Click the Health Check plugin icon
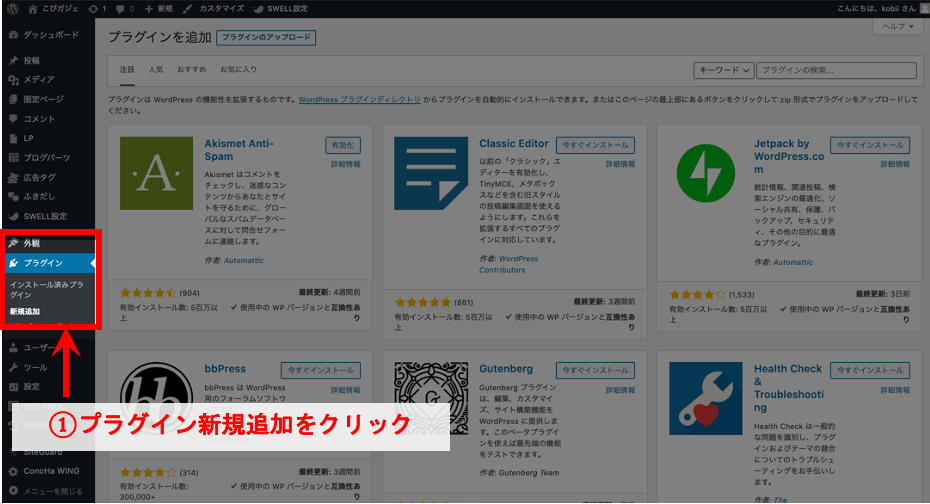This screenshot has height=504, width=930. 706,398
